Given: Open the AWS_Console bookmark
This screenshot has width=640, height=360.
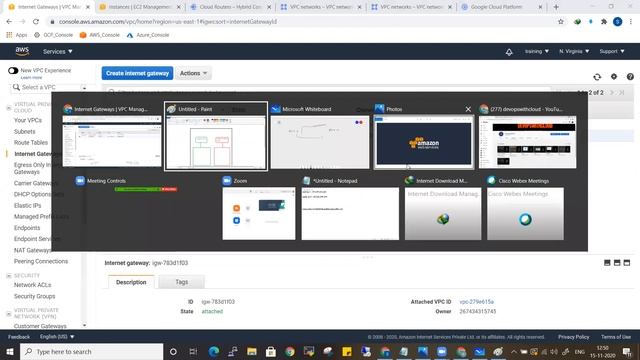Looking at the screenshot, I should coord(100,35).
